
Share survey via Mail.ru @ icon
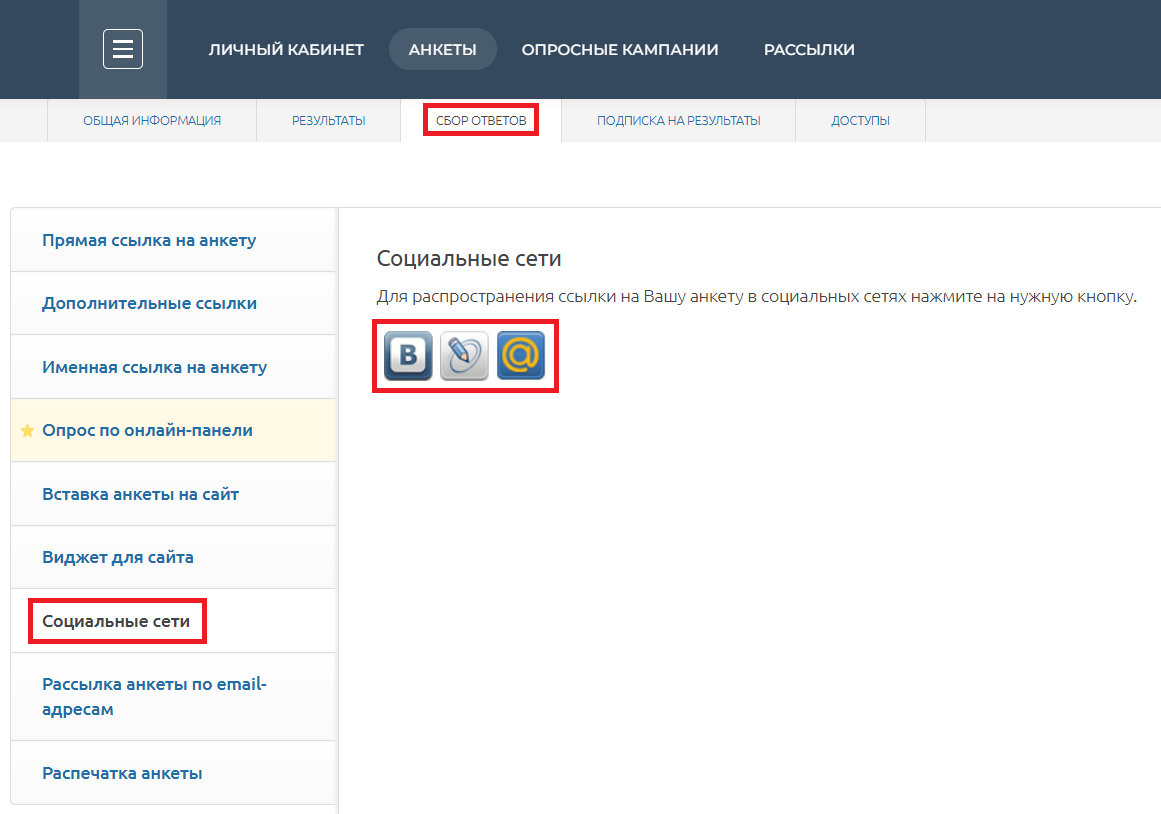pos(521,356)
